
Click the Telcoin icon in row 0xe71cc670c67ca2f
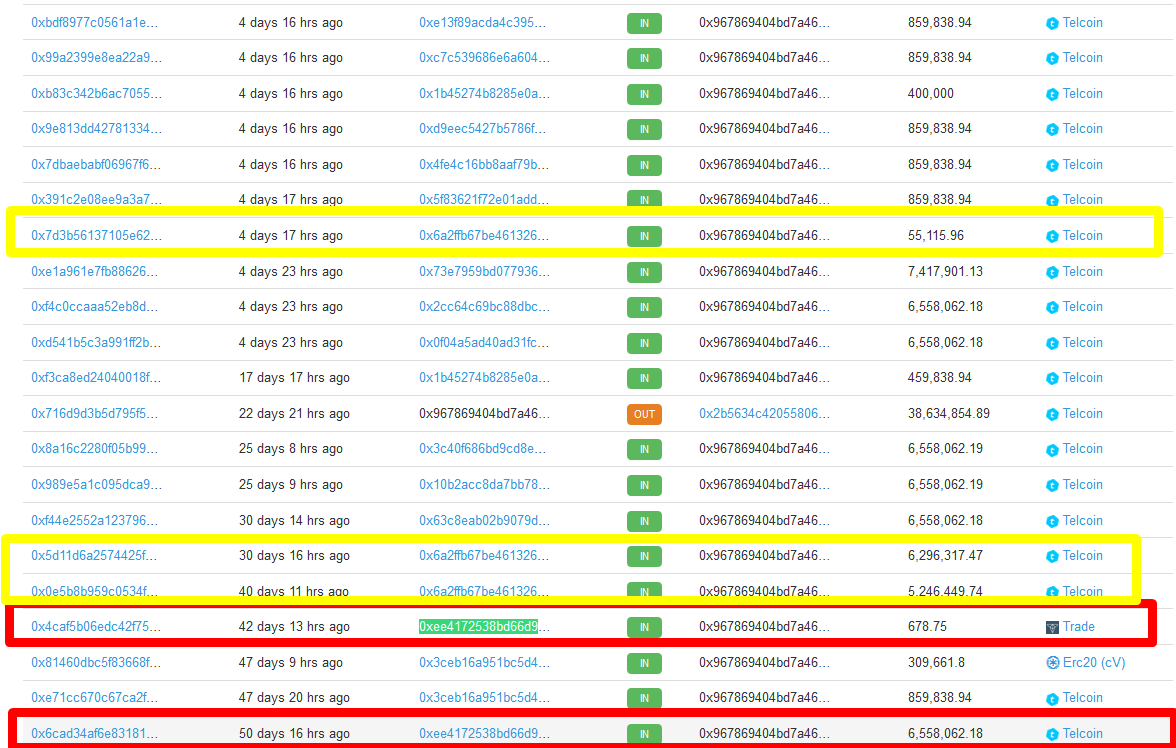1052,698
